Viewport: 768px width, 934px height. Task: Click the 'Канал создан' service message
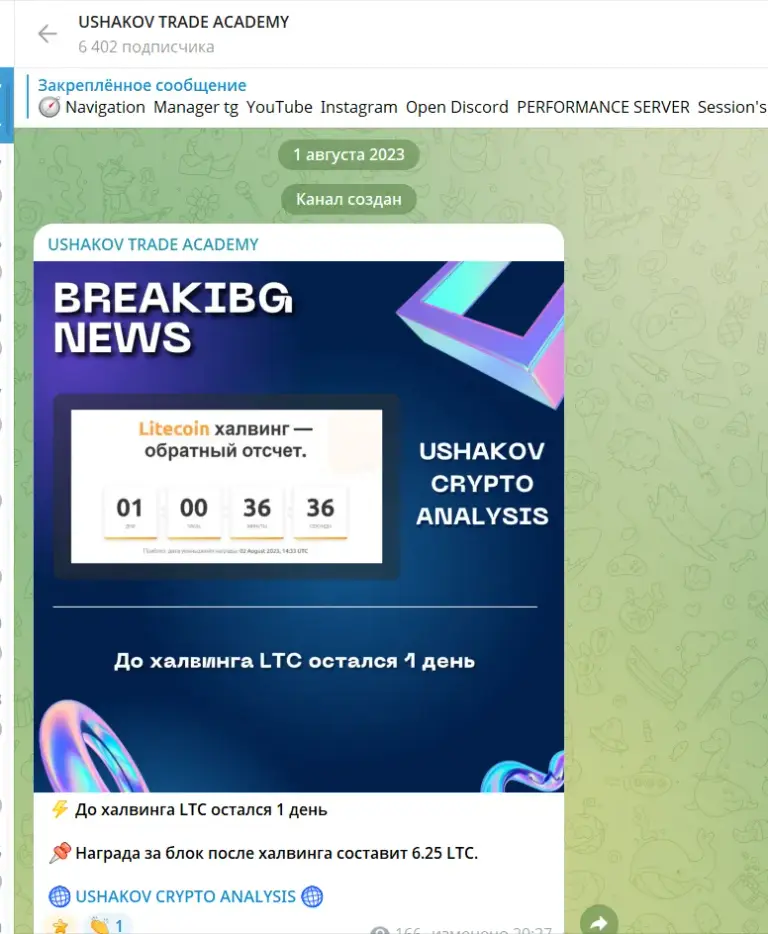point(349,199)
